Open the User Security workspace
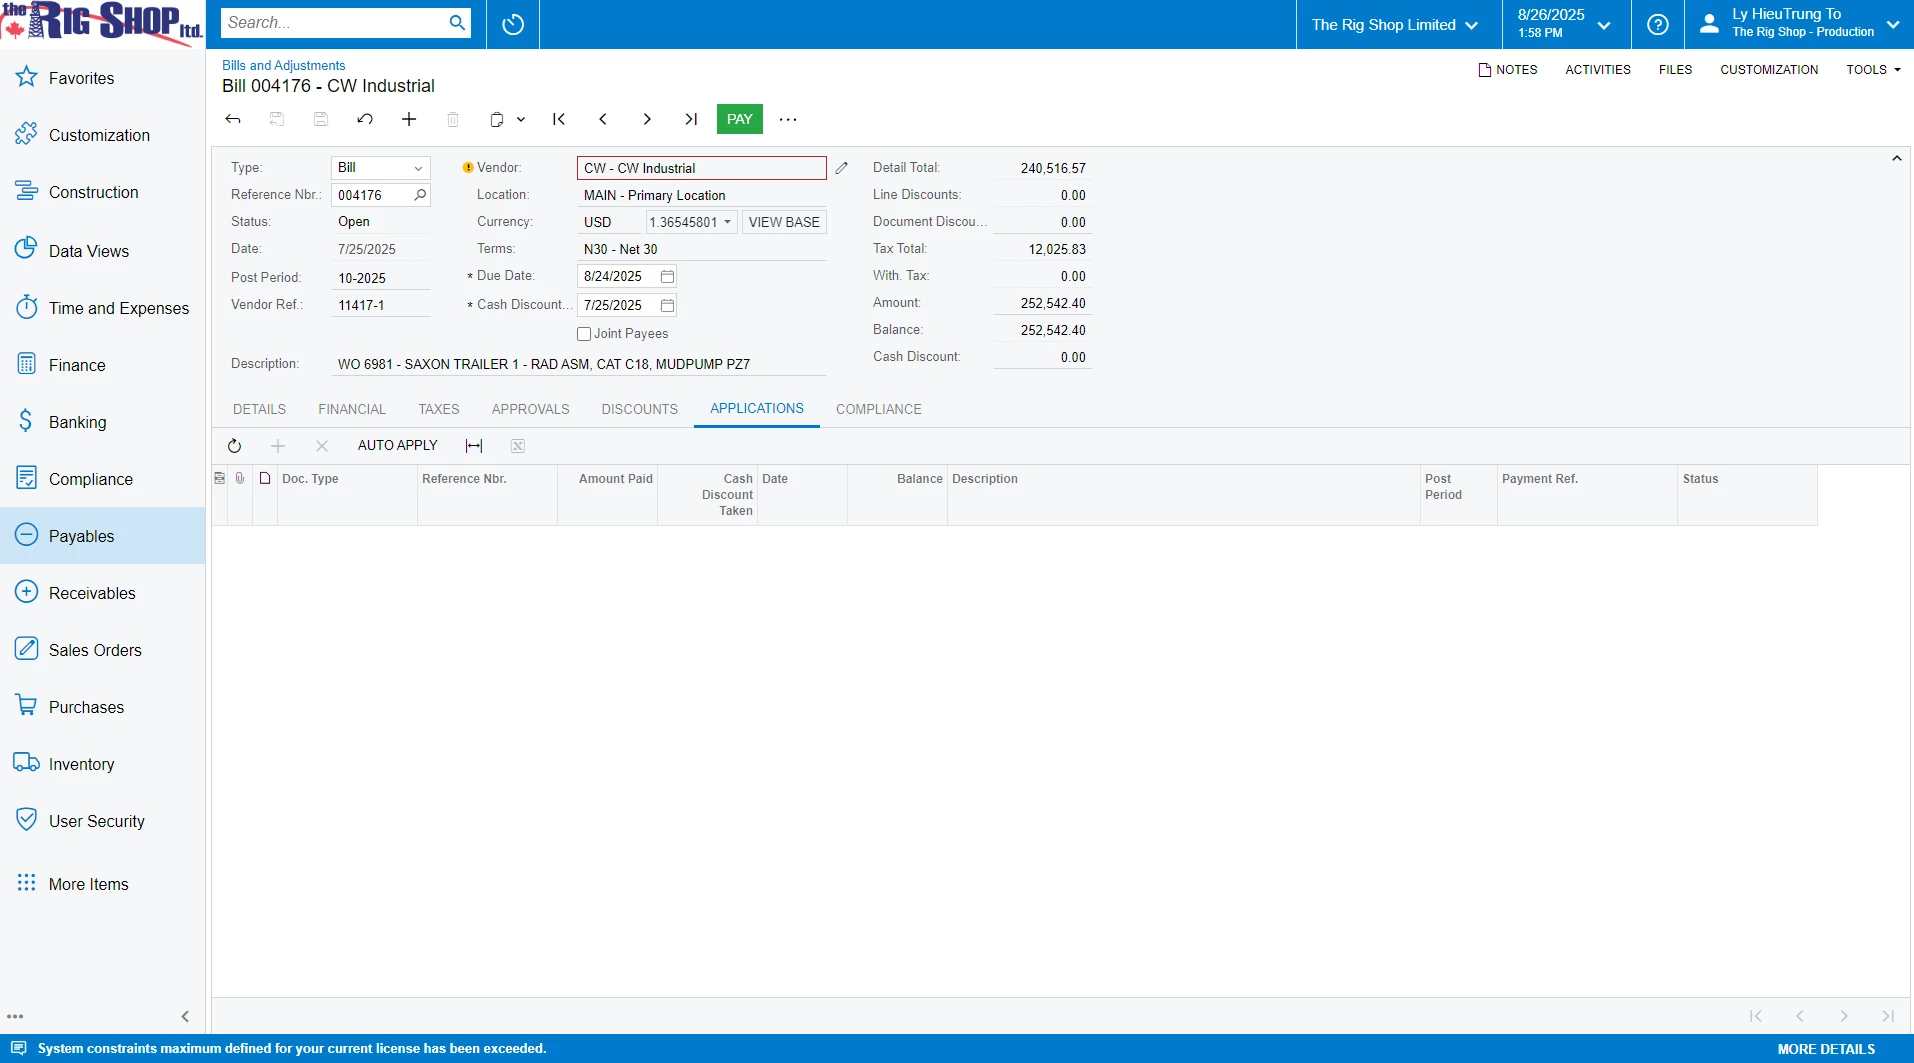This screenshot has width=1914, height=1063. 102,821
